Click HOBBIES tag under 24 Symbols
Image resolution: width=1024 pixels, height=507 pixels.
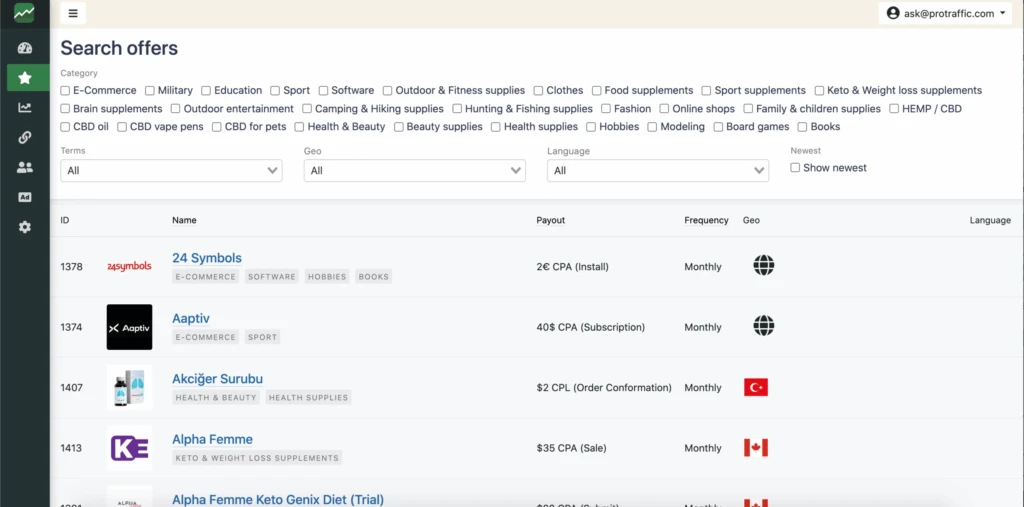point(327,277)
